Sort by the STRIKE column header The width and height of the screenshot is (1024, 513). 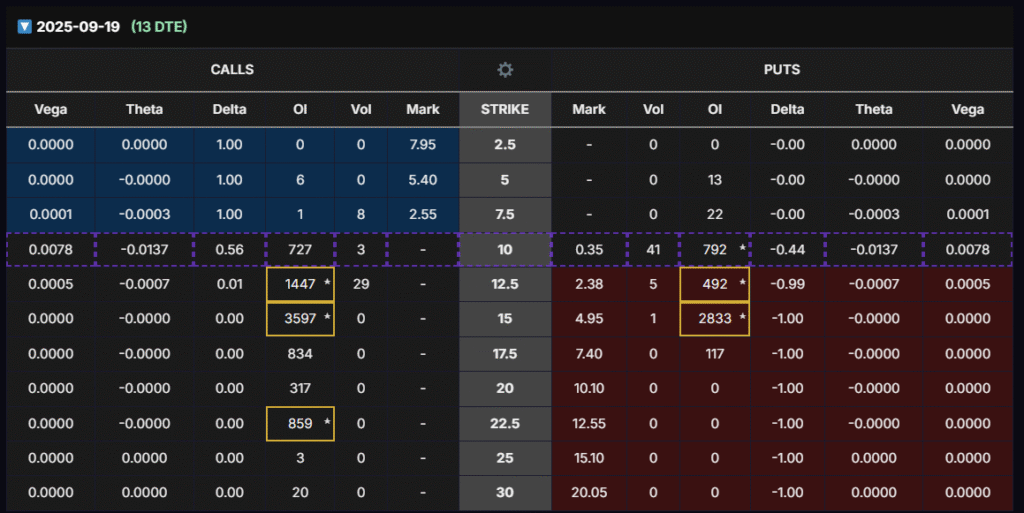pos(505,109)
